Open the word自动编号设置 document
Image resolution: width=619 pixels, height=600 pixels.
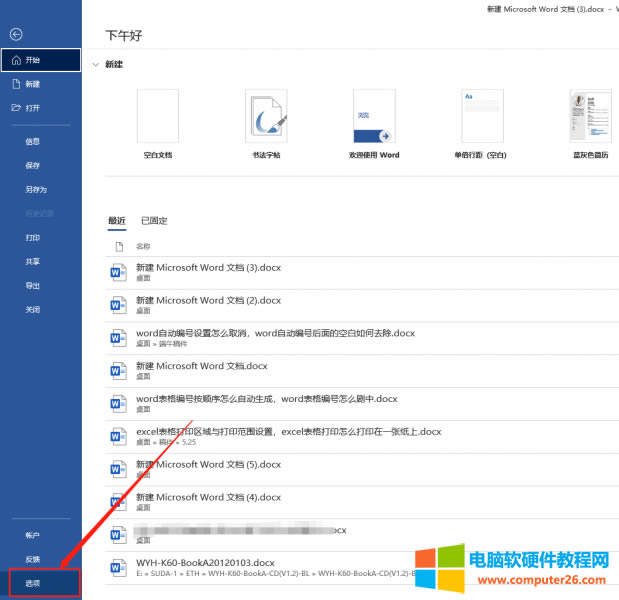pyautogui.click(x=275, y=333)
